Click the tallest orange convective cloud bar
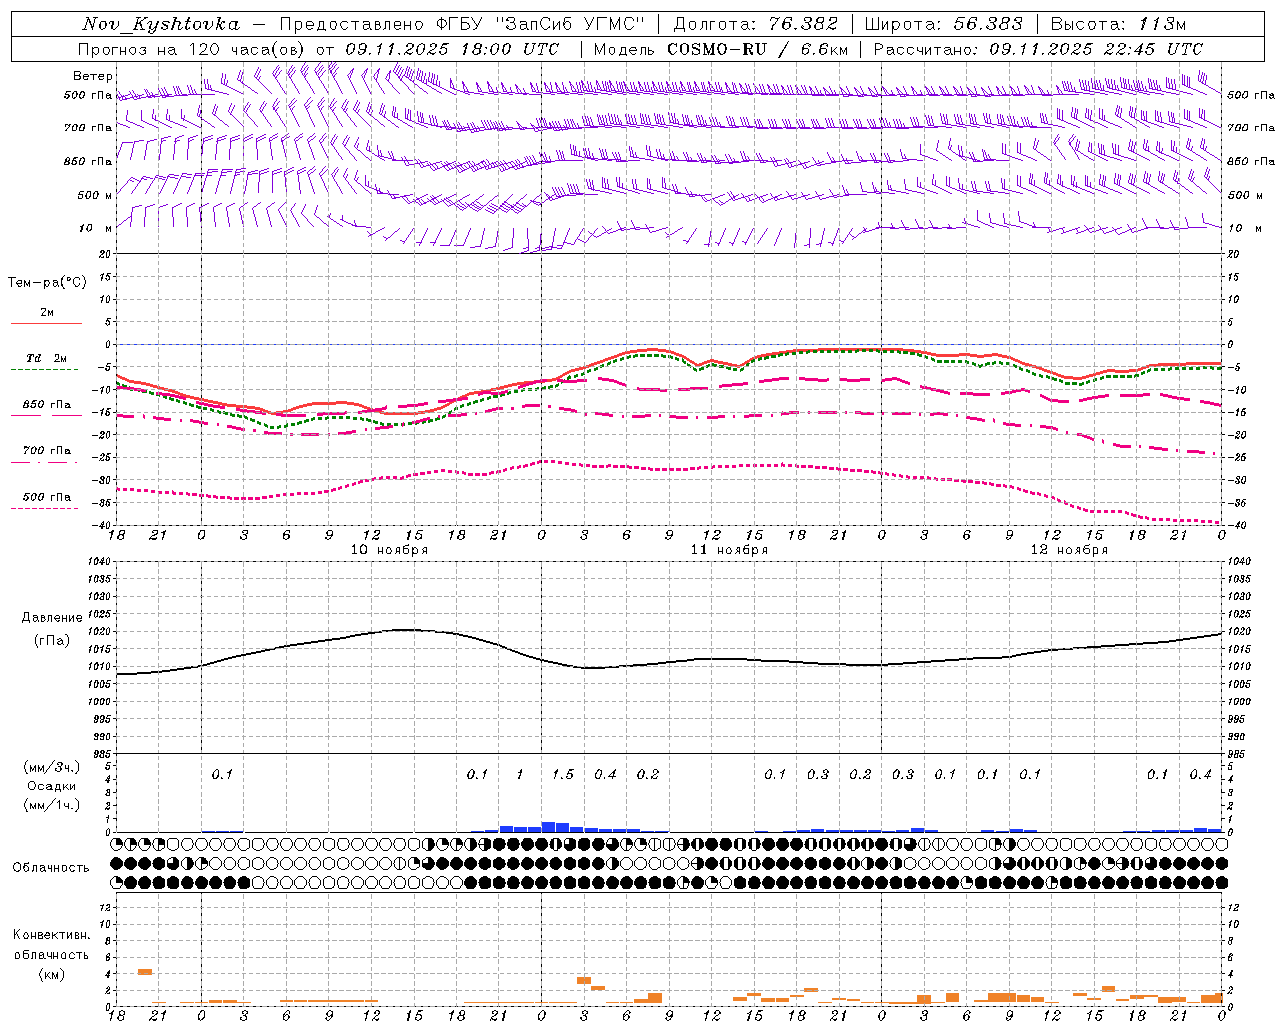The width and height of the screenshot is (1280, 1024). tap(144, 971)
